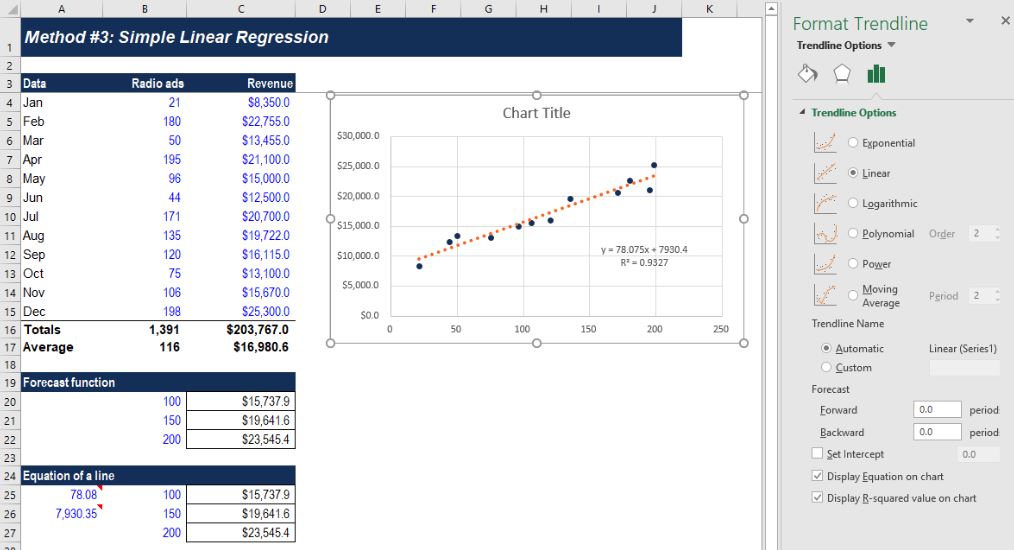Select the Power trendline option
The height and width of the screenshot is (550, 1014).
(853, 264)
